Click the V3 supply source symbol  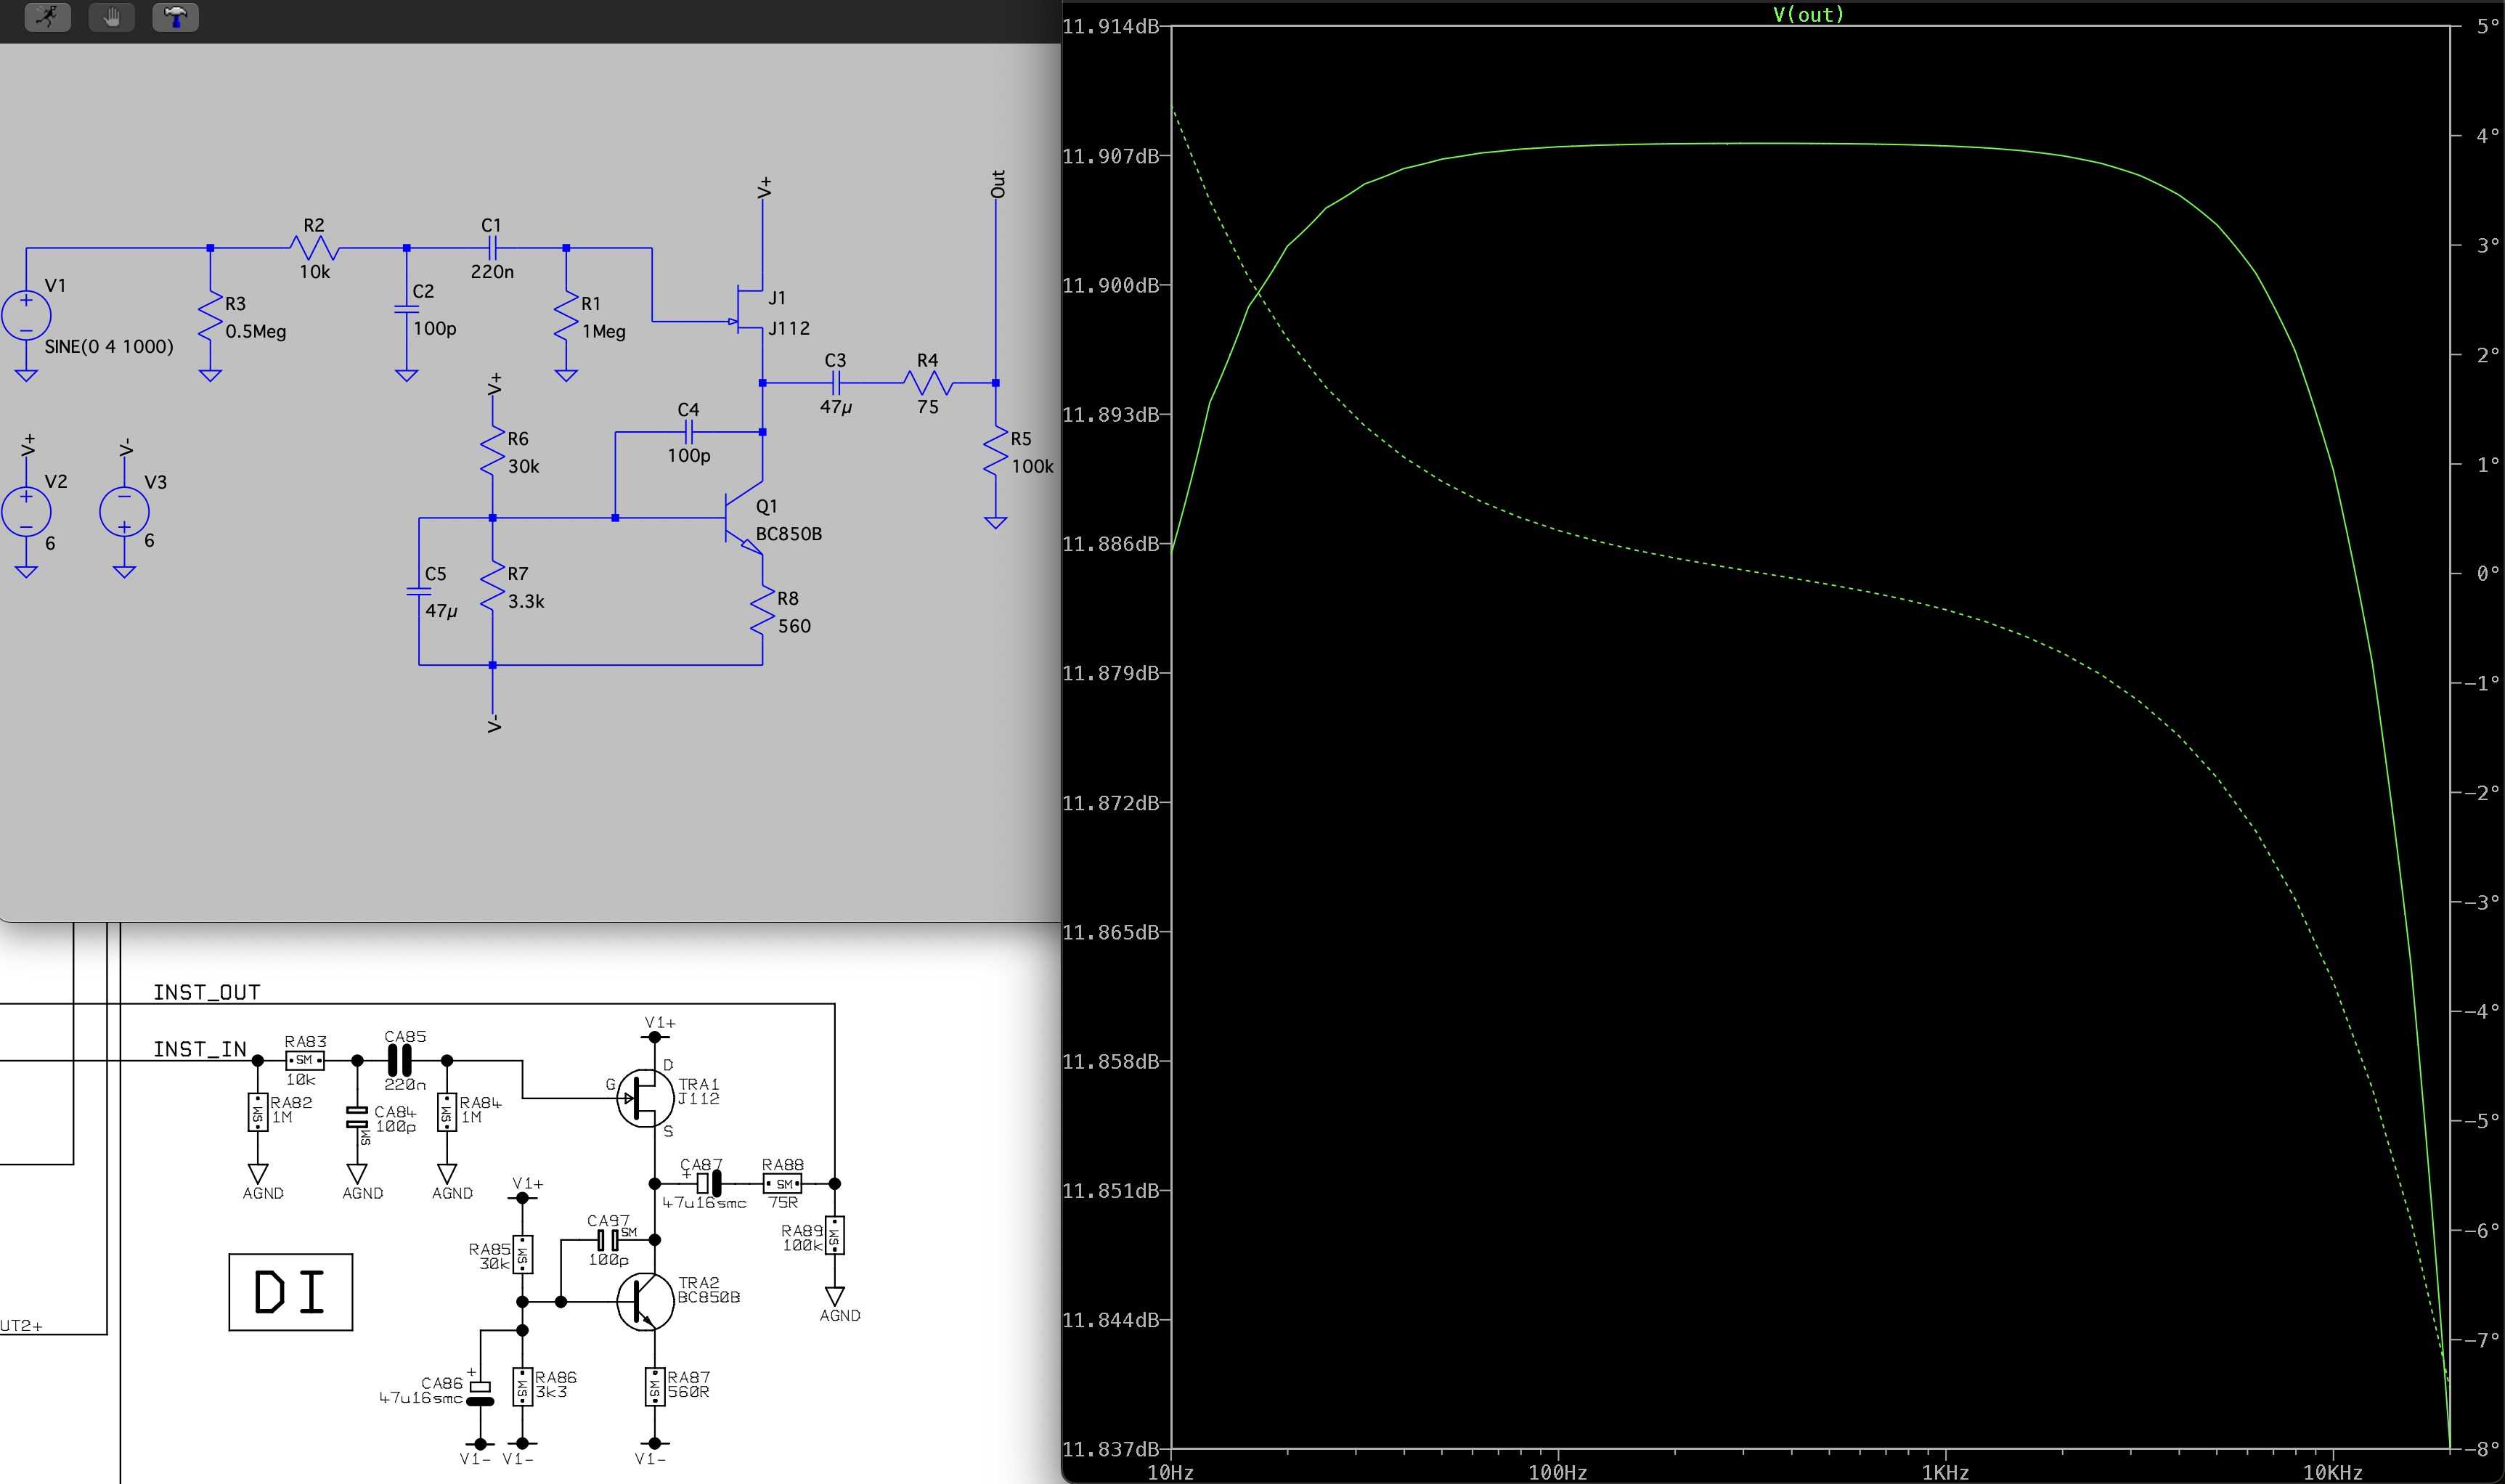pyautogui.click(x=124, y=511)
